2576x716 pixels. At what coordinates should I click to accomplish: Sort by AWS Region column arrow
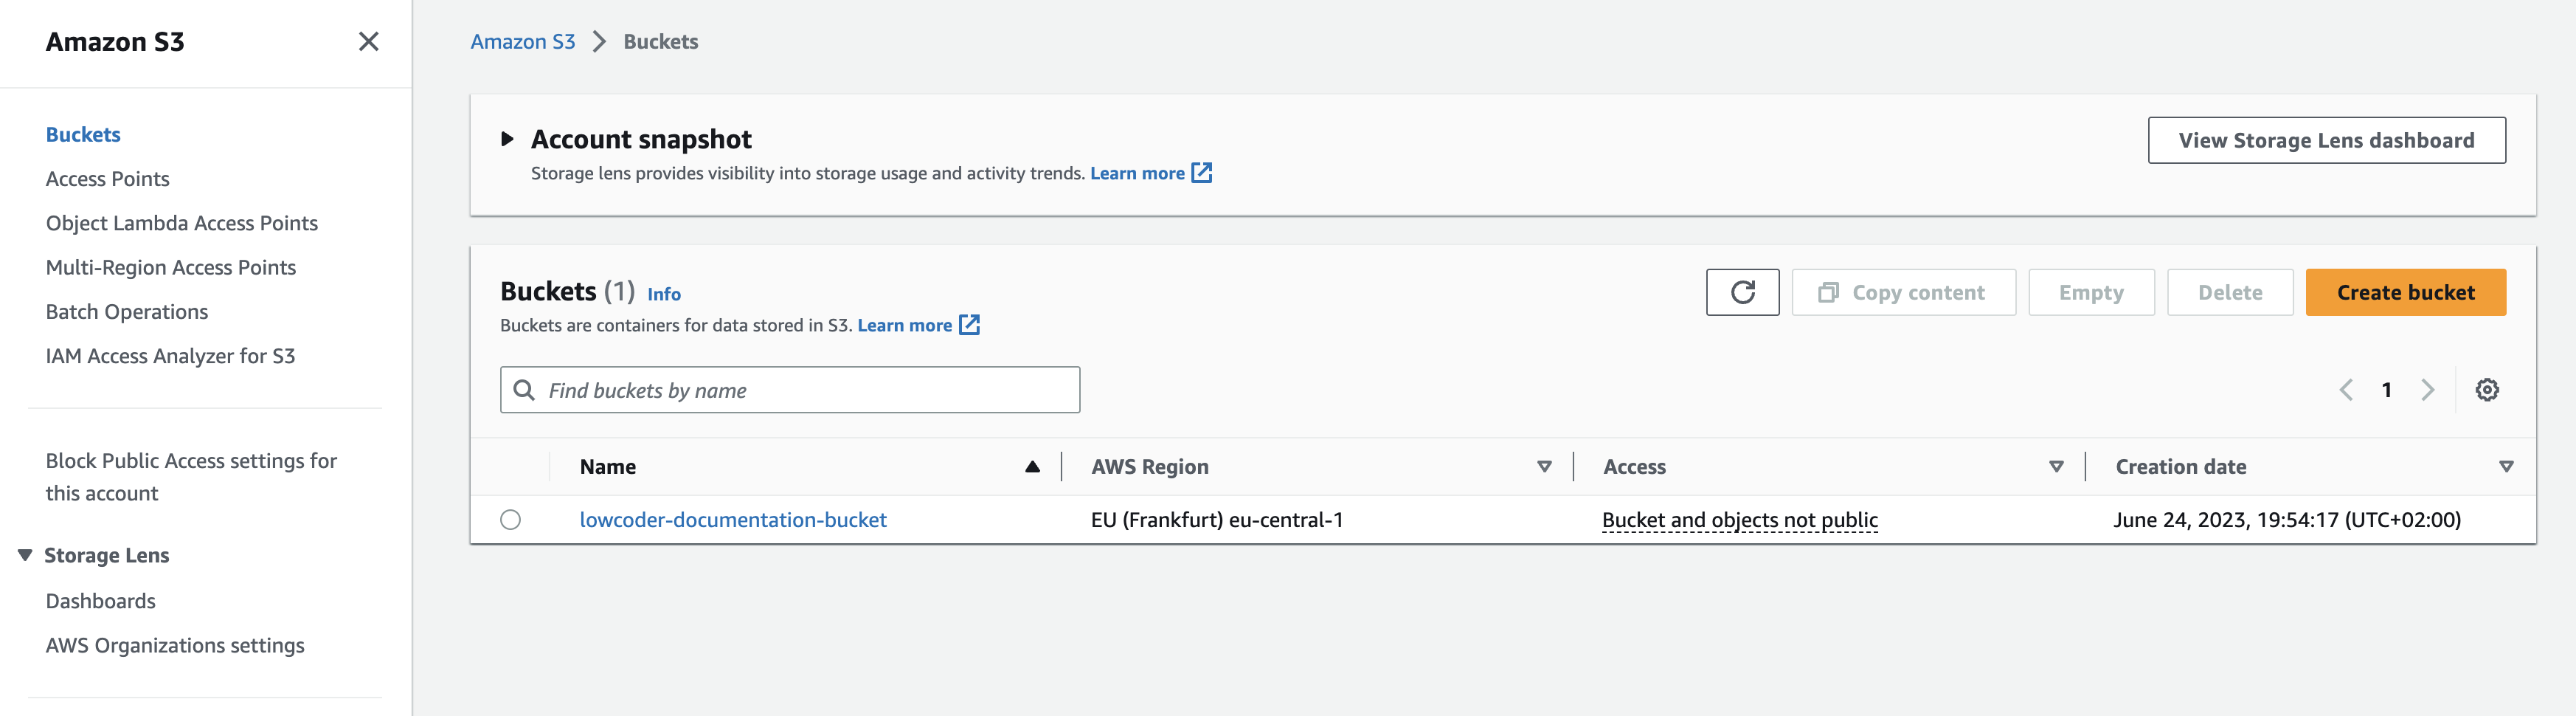tap(1544, 467)
